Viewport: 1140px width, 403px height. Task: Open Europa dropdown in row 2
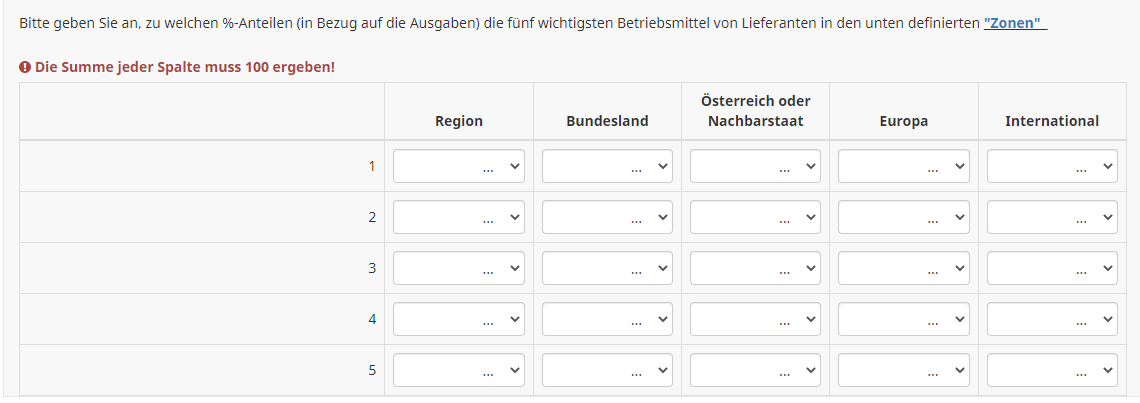[903, 218]
